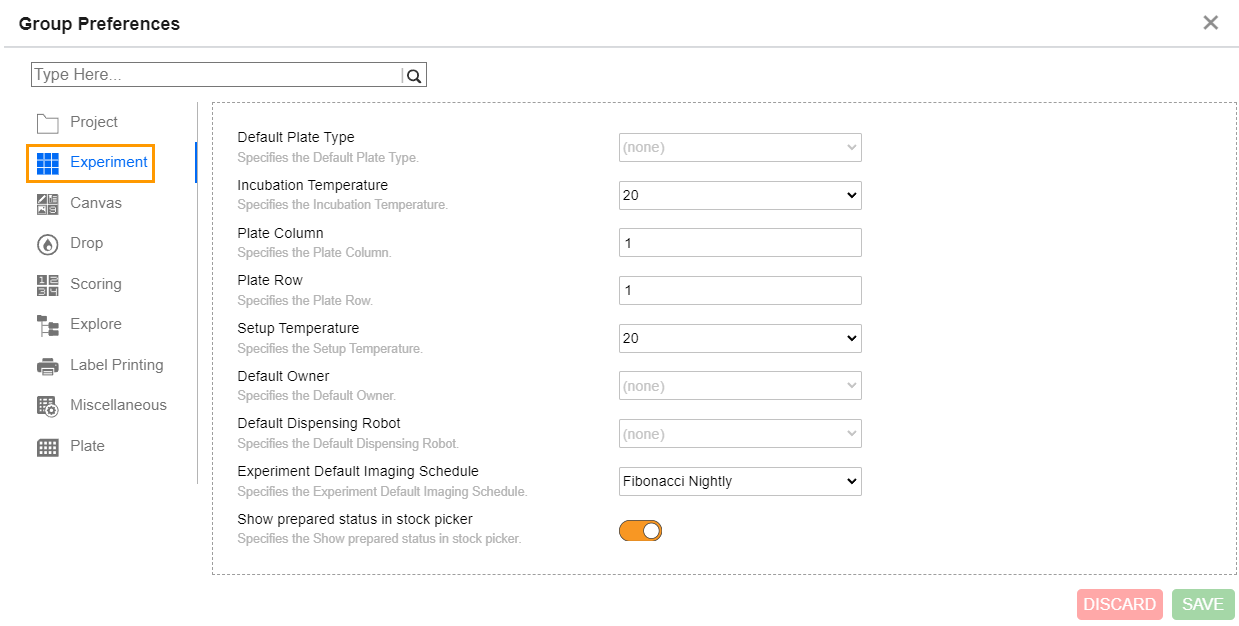Click the Scoring sidebar icon
1239x626 pixels.
(x=48, y=285)
